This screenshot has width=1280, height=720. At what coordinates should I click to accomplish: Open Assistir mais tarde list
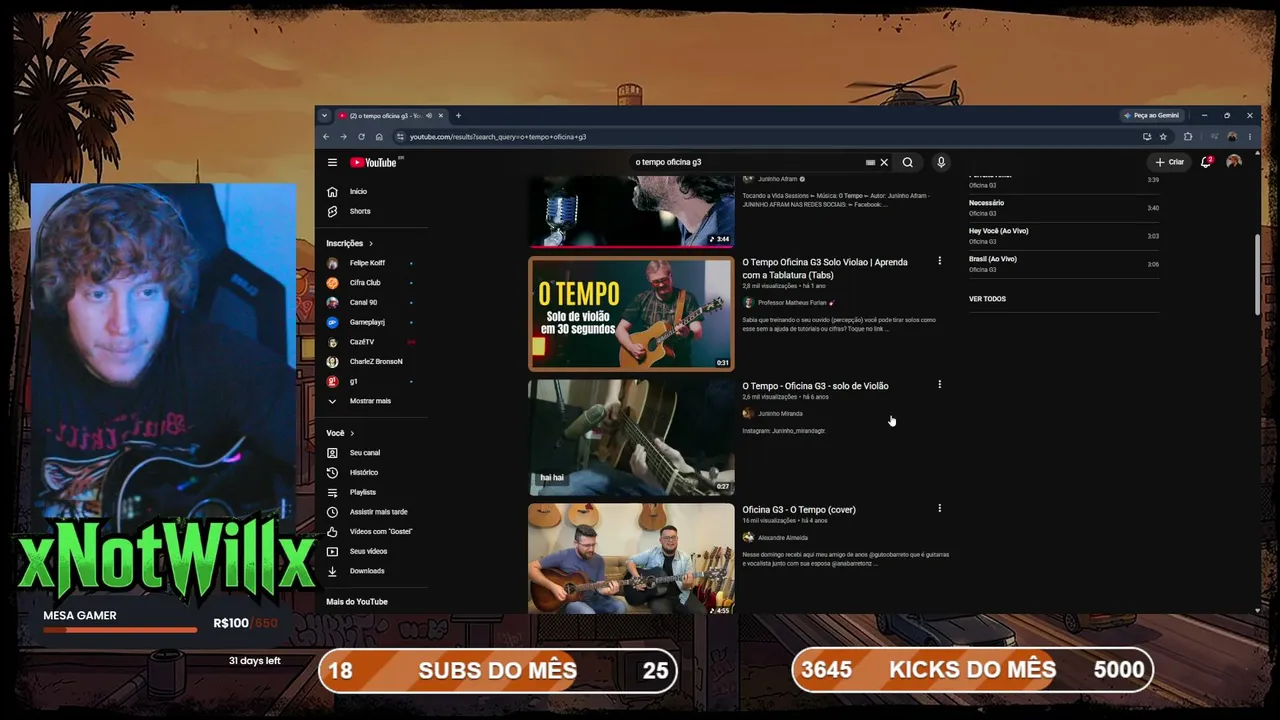click(x=378, y=512)
